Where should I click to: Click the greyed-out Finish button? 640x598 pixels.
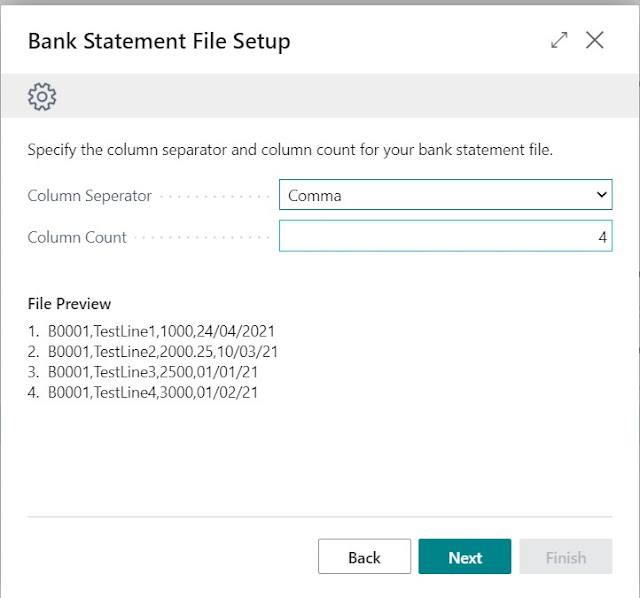(566, 557)
